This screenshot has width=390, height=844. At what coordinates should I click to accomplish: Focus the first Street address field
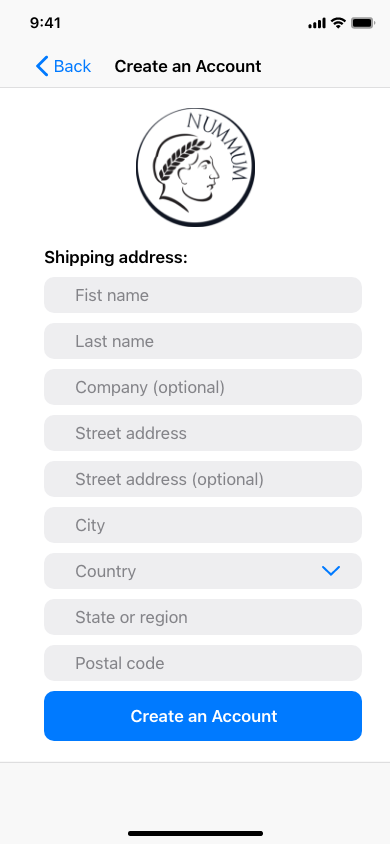click(x=203, y=433)
